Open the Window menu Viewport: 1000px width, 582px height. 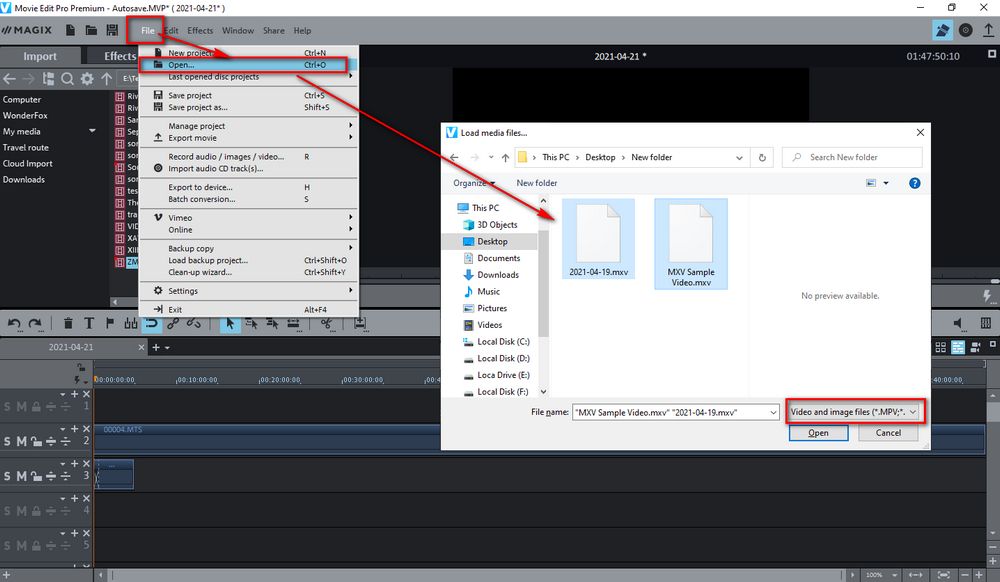point(238,31)
